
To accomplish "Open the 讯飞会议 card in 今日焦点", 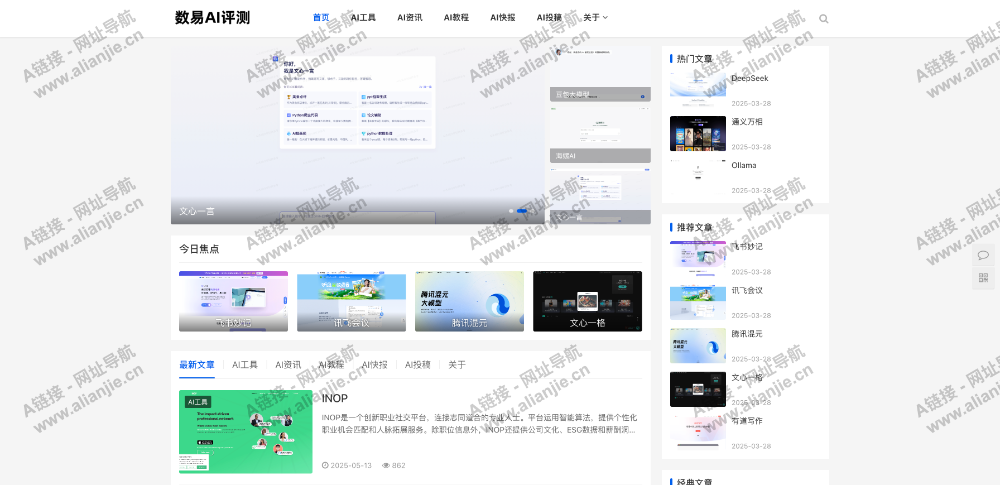I will pos(351,301).
